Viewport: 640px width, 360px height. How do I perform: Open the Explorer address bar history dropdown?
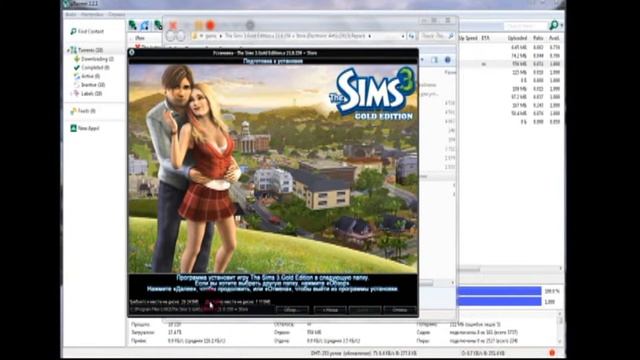403,36
